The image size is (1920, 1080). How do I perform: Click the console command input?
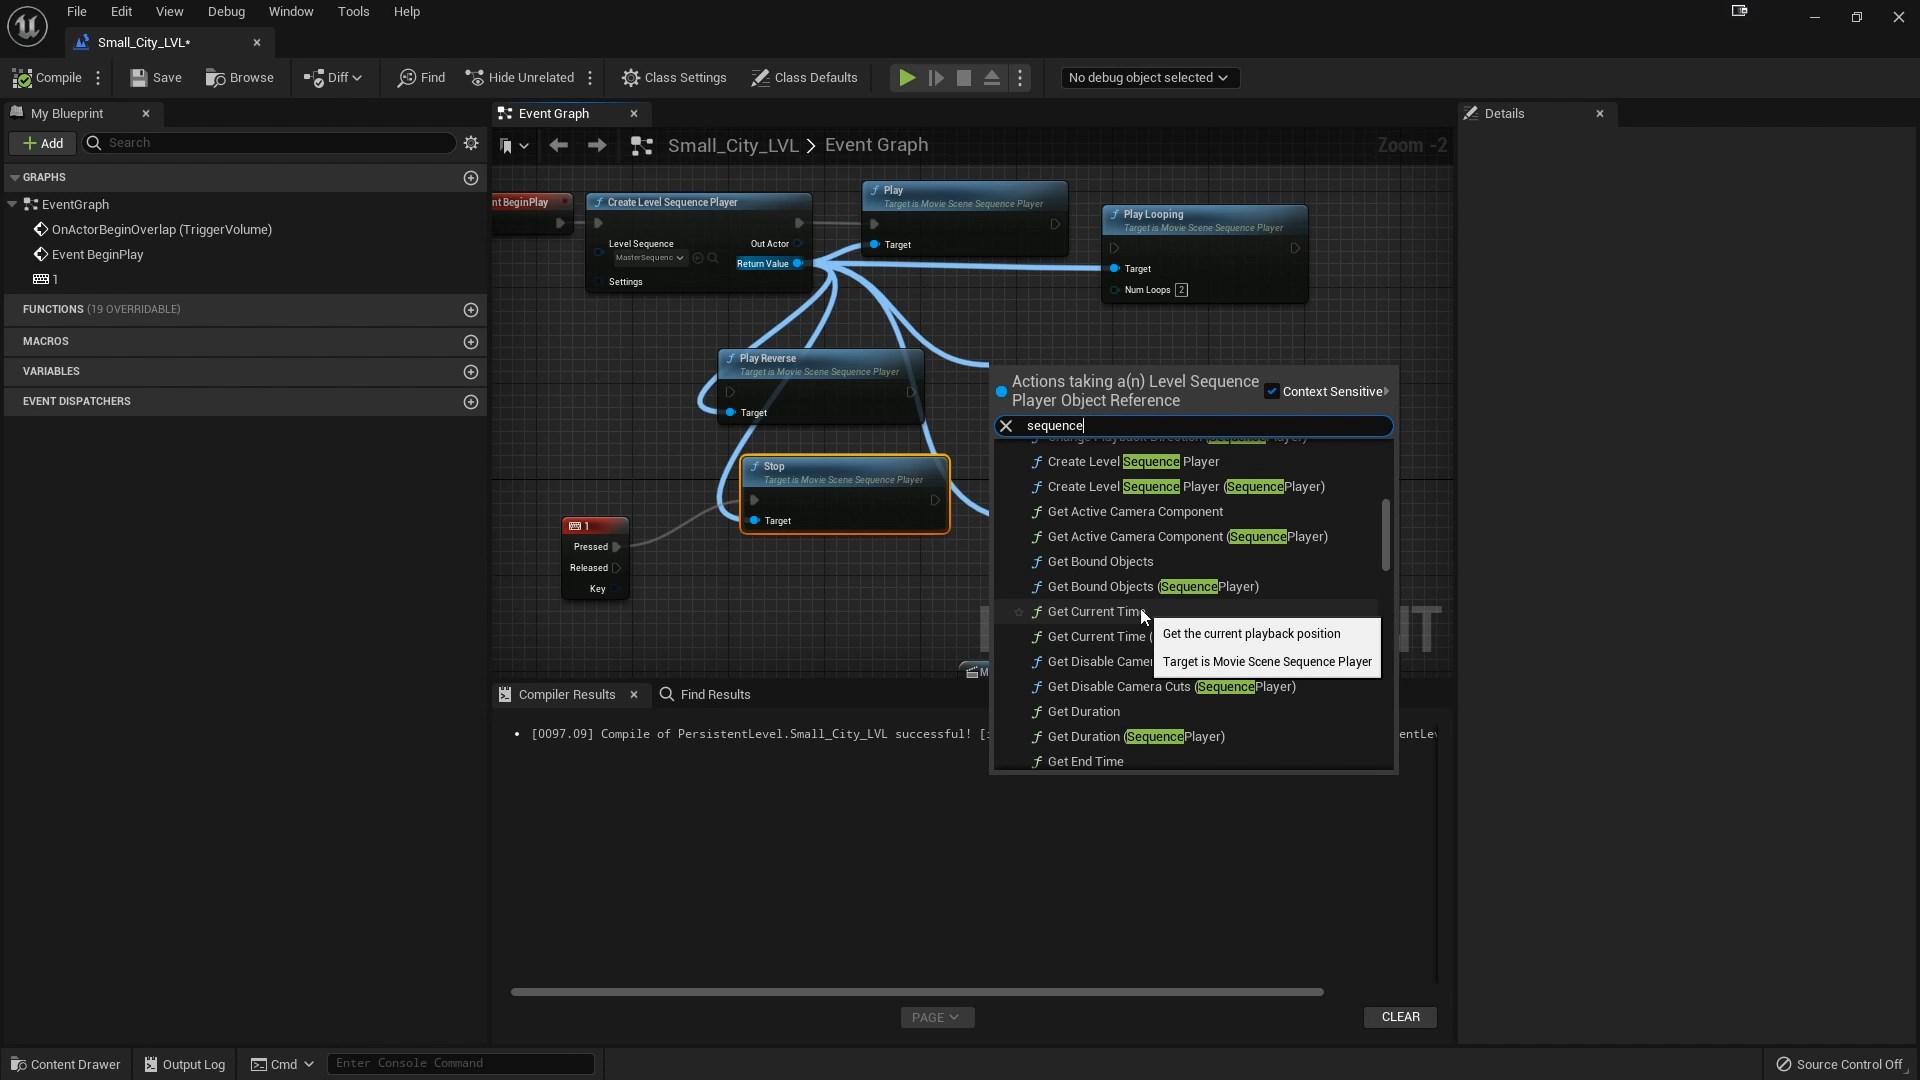(x=460, y=1064)
